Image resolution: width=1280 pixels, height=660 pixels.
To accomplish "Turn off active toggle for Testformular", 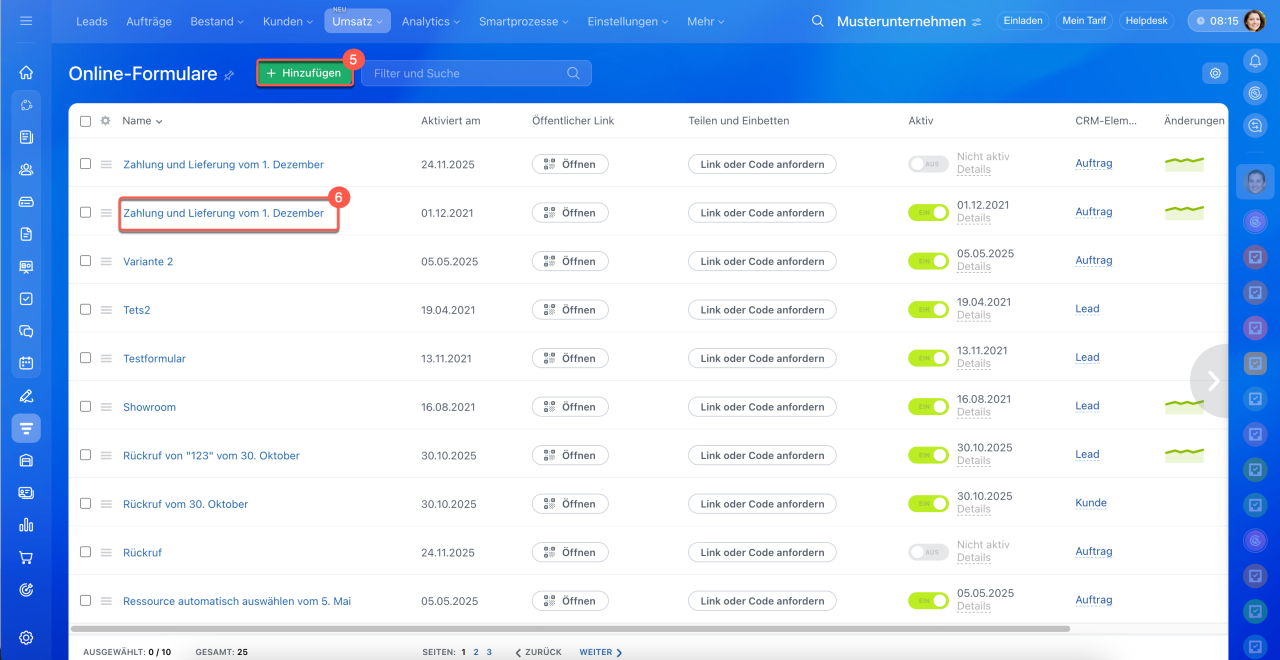I will pos(928,358).
